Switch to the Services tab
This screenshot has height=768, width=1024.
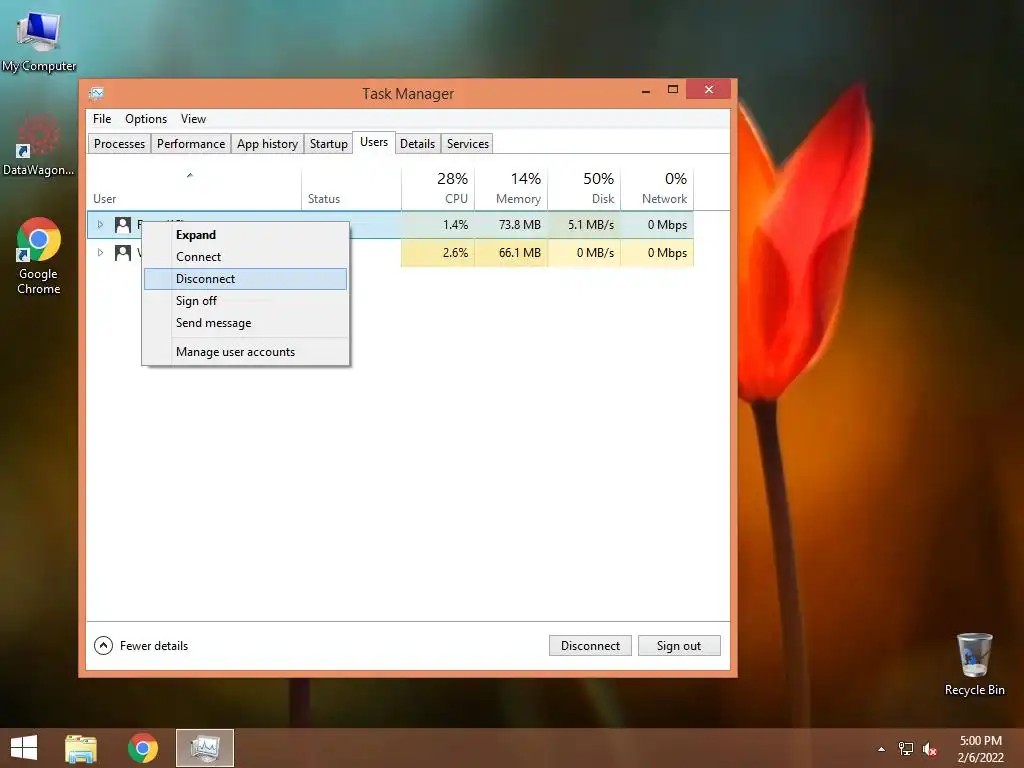click(468, 144)
